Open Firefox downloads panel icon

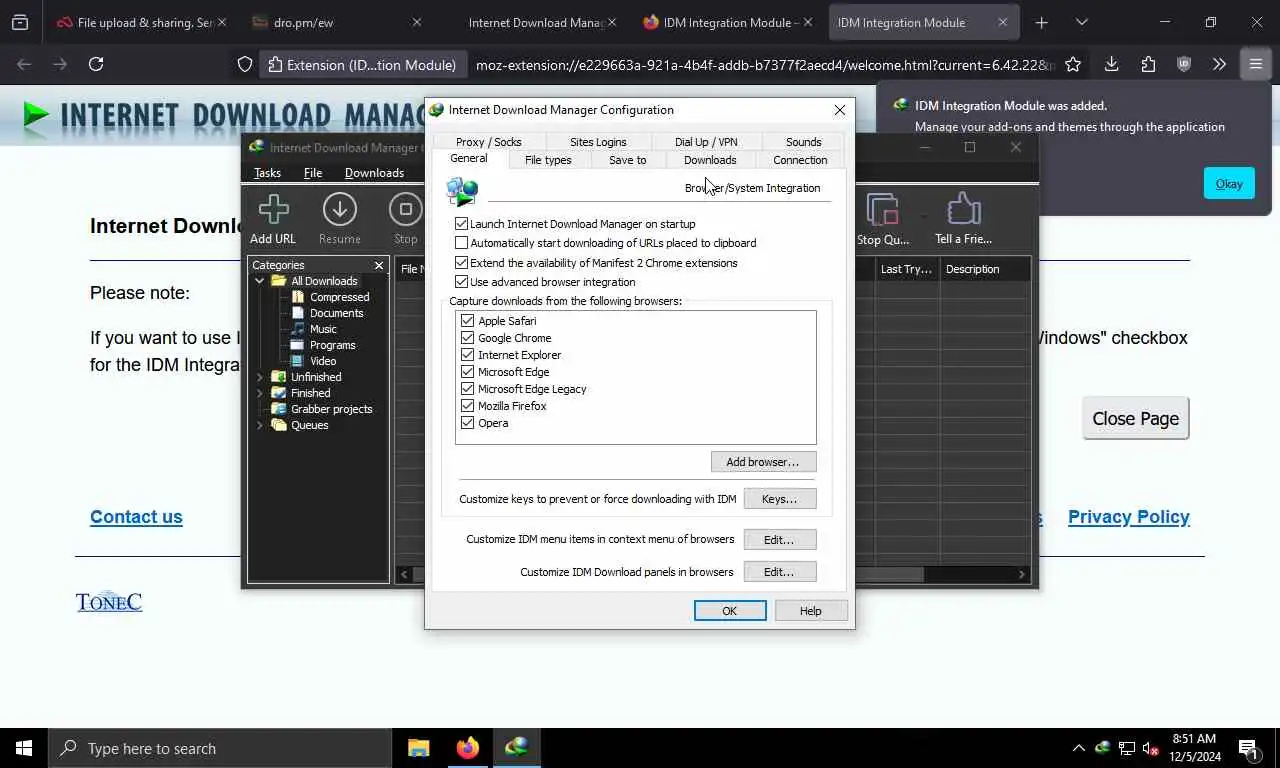click(1111, 64)
